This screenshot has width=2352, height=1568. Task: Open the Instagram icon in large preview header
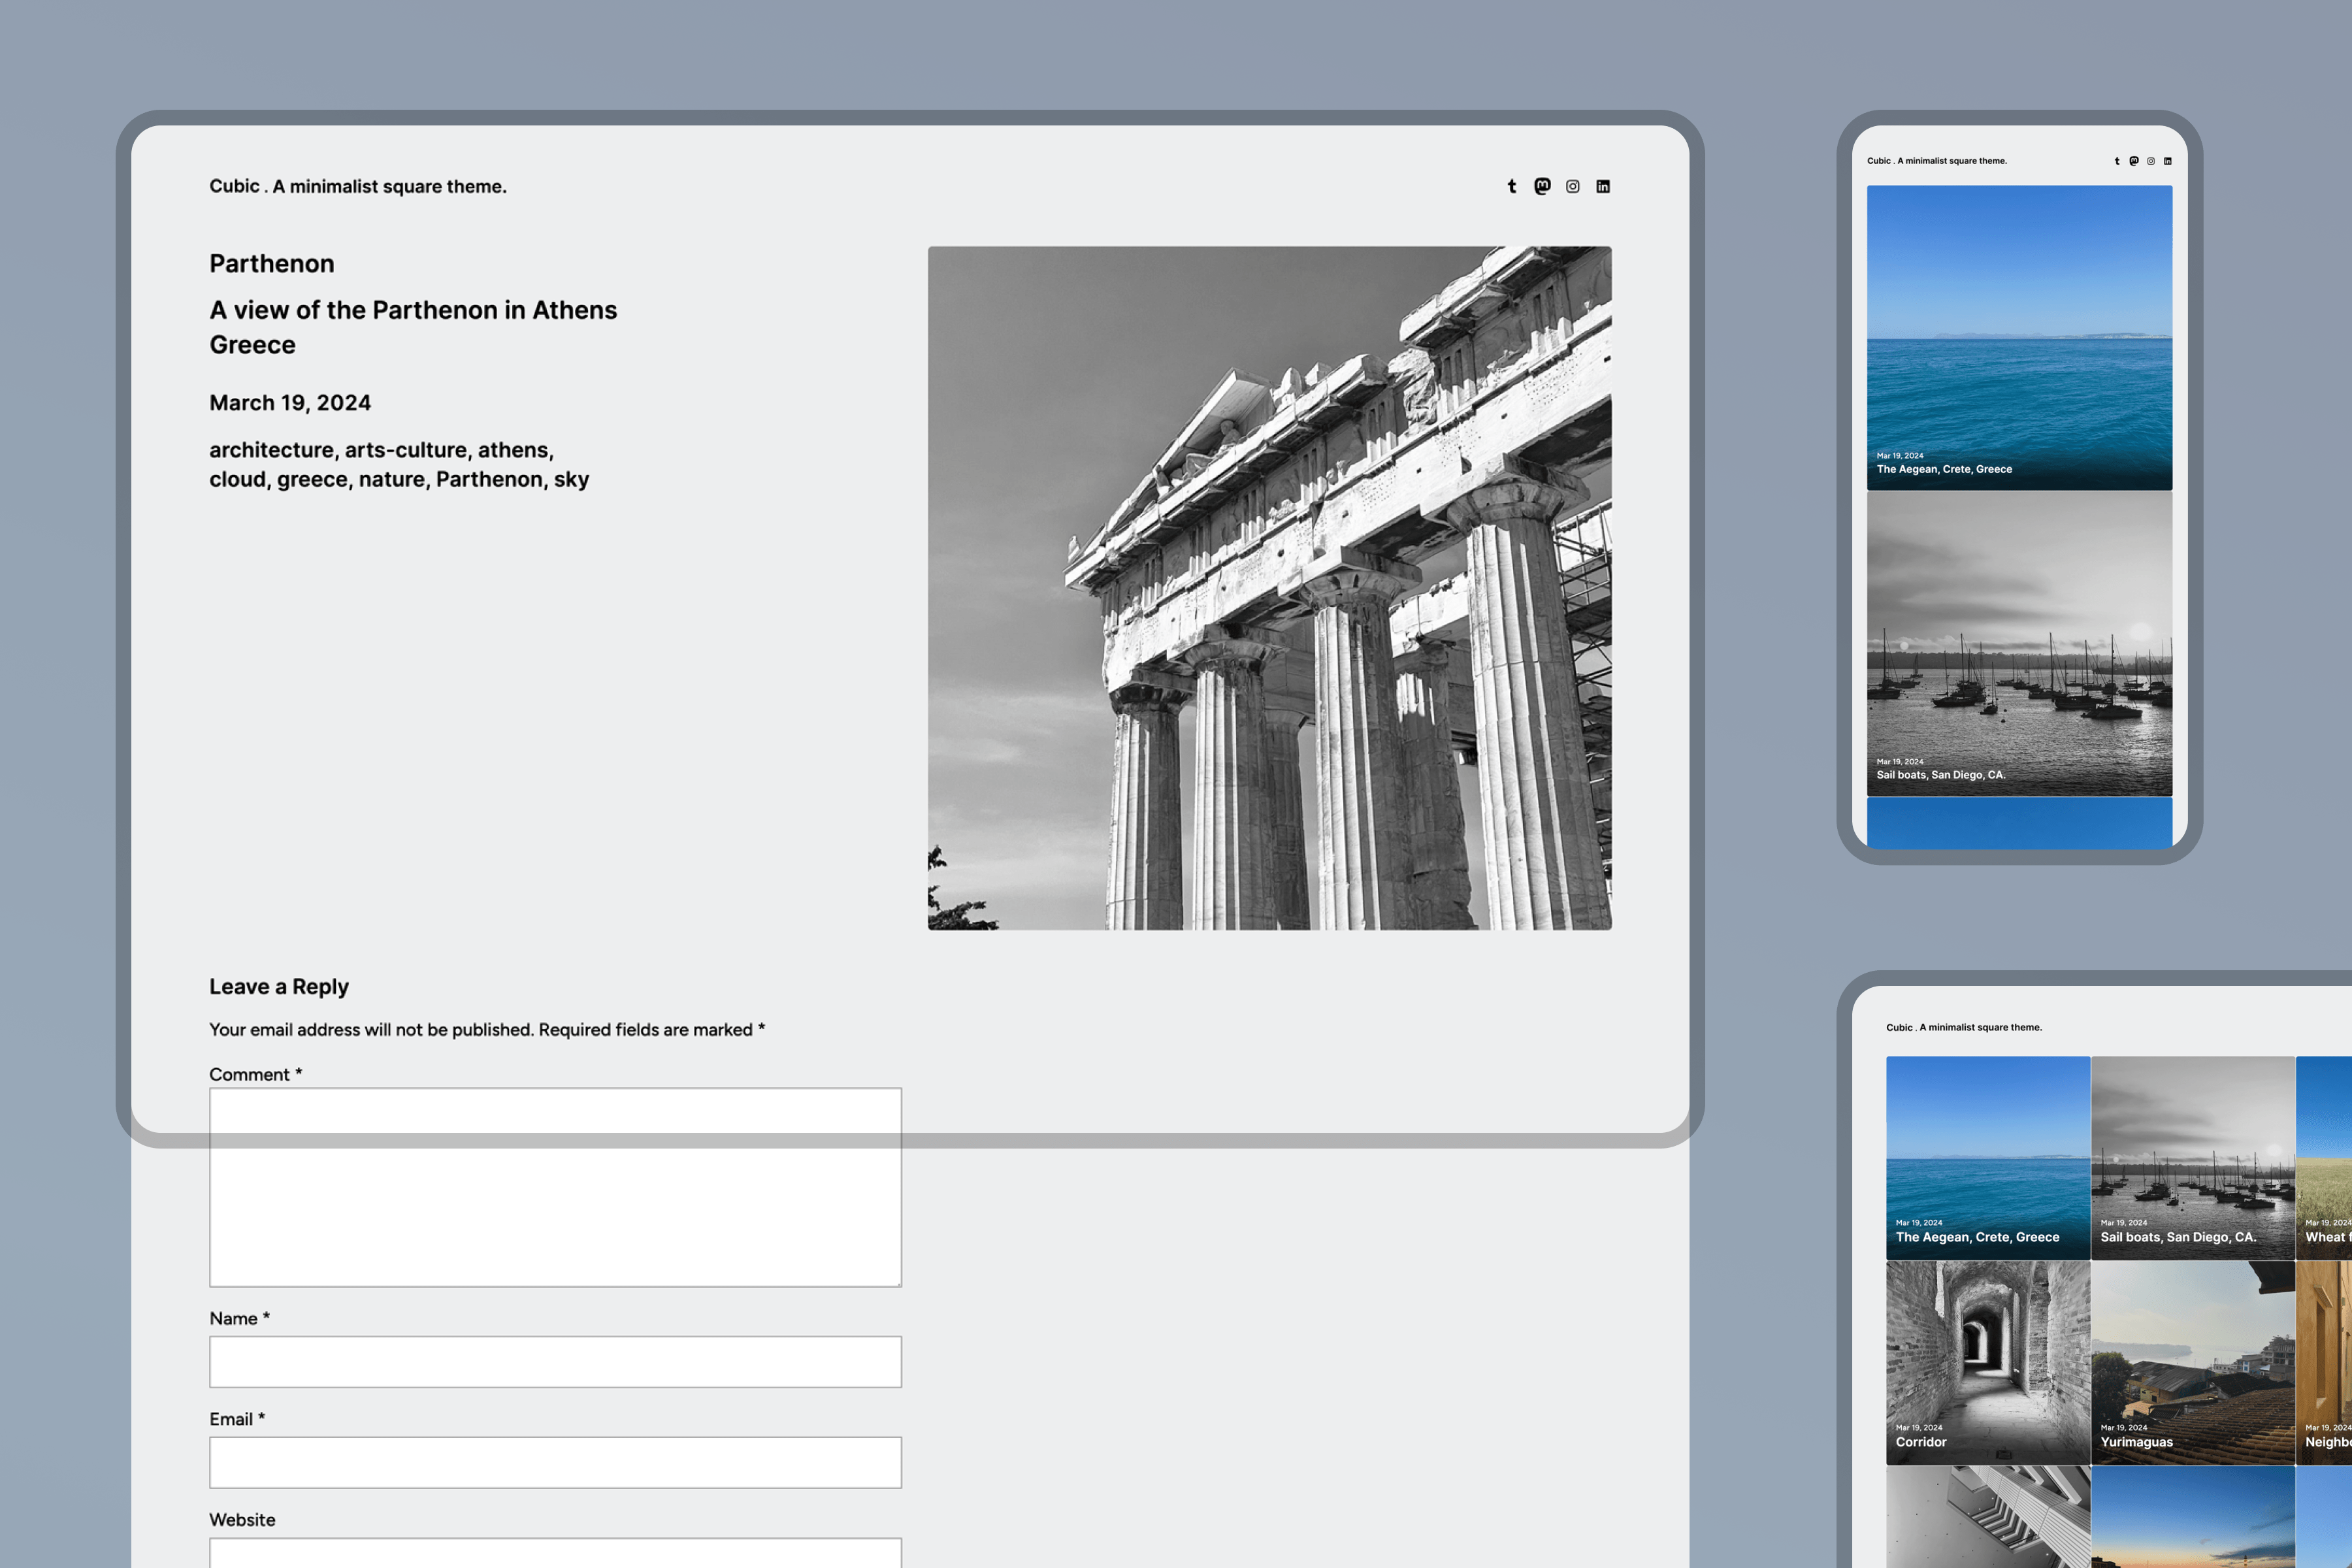pos(1573,186)
